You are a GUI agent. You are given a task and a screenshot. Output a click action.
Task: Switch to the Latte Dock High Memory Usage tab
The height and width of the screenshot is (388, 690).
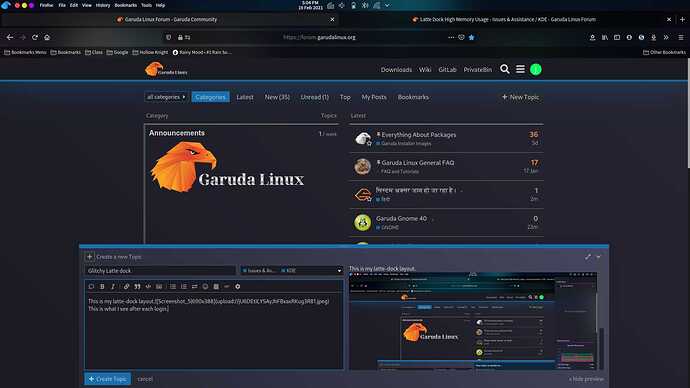507,19
